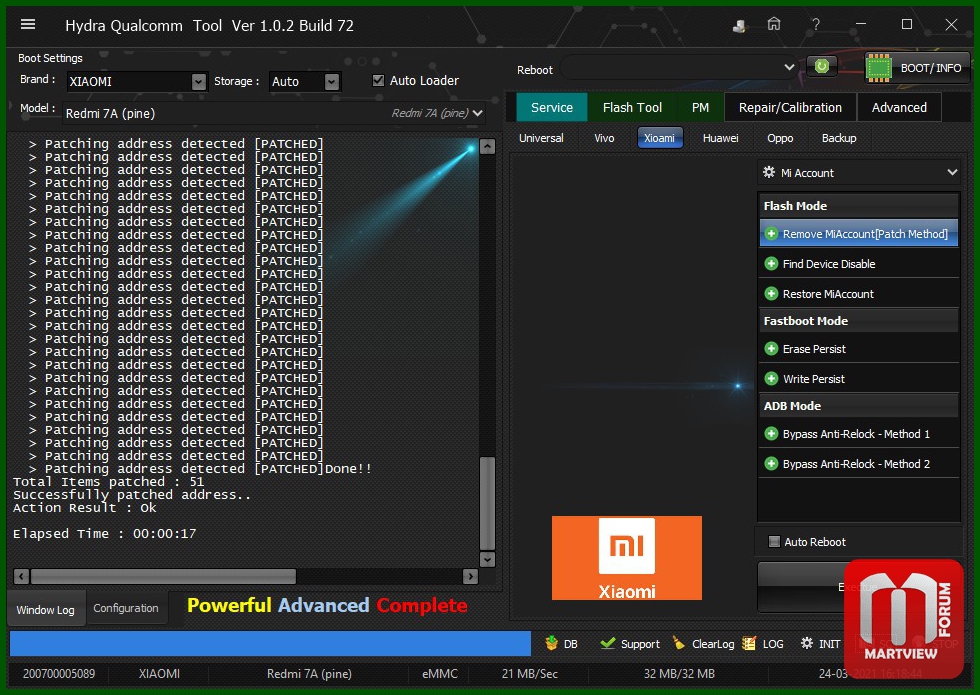Click the horizontal scrollbar thumb in log
The width and height of the screenshot is (980, 695).
pos(164,576)
